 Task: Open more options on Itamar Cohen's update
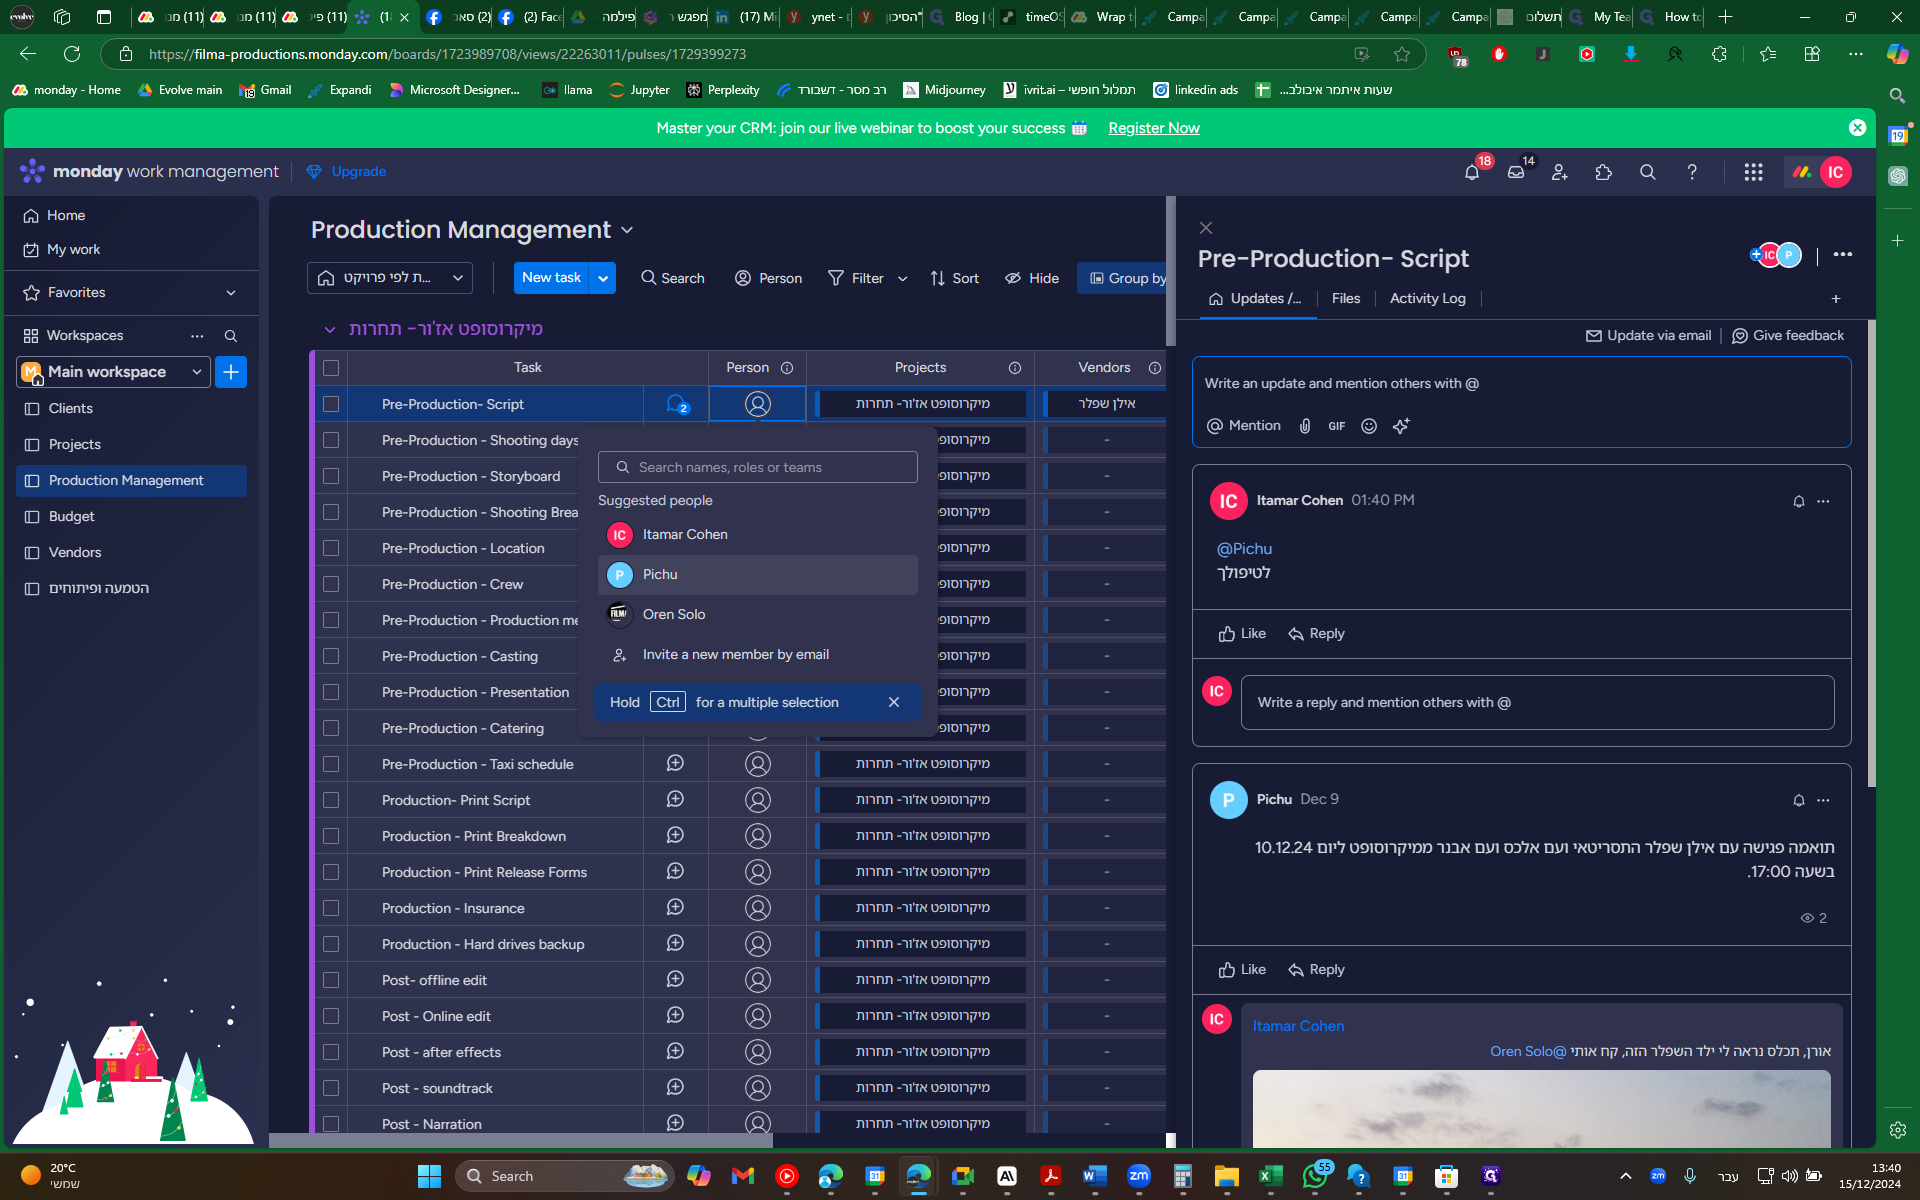point(1823,501)
